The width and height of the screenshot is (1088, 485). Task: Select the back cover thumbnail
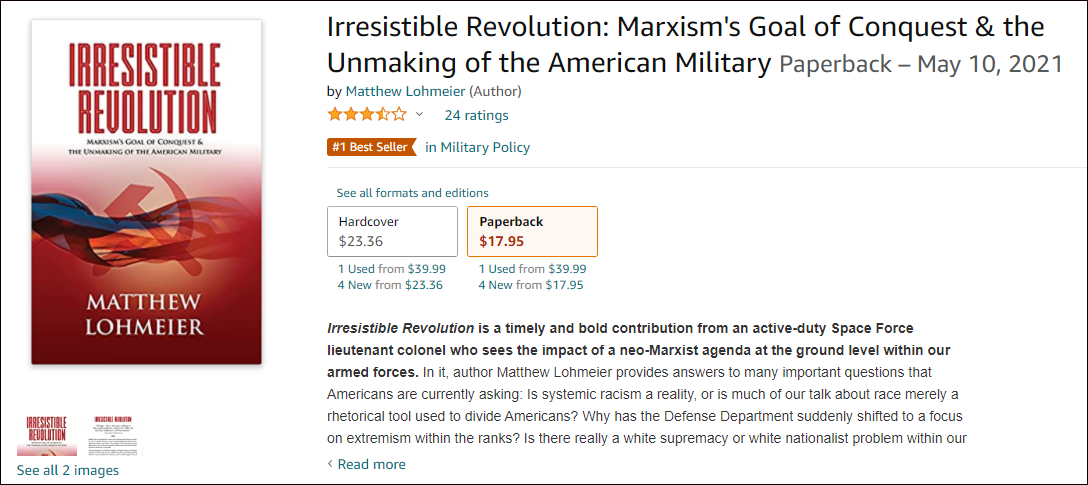click(x=117, y=435)
